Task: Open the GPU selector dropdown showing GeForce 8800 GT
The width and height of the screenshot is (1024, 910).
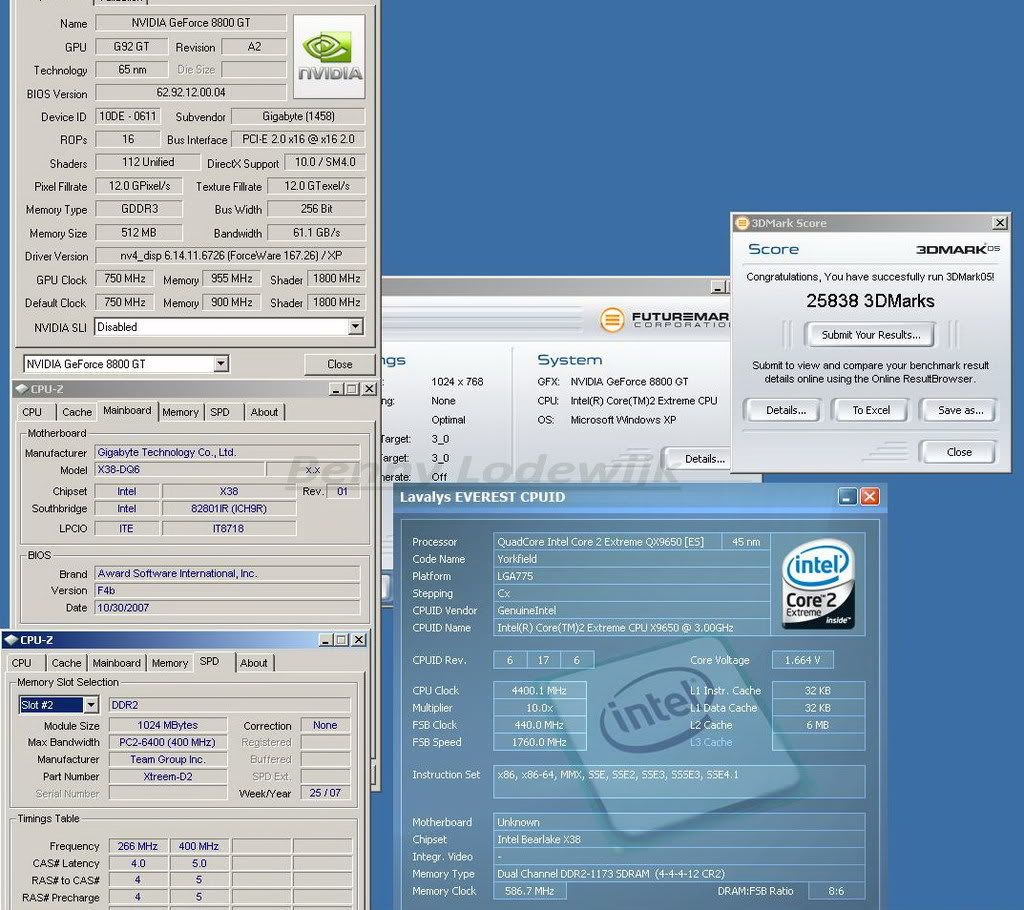Action: click(221, 364)
